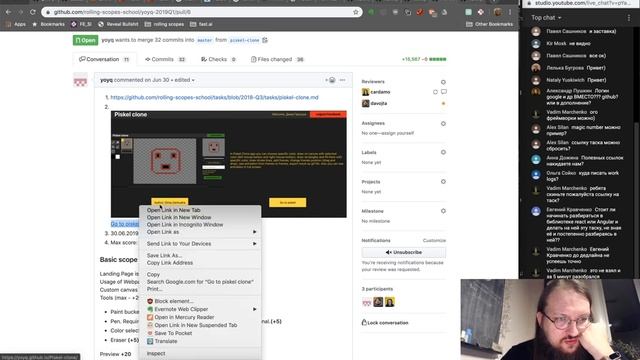Choose Search Google.com for Go to piskel clone

pyautogui.click(x=200, y=282)
